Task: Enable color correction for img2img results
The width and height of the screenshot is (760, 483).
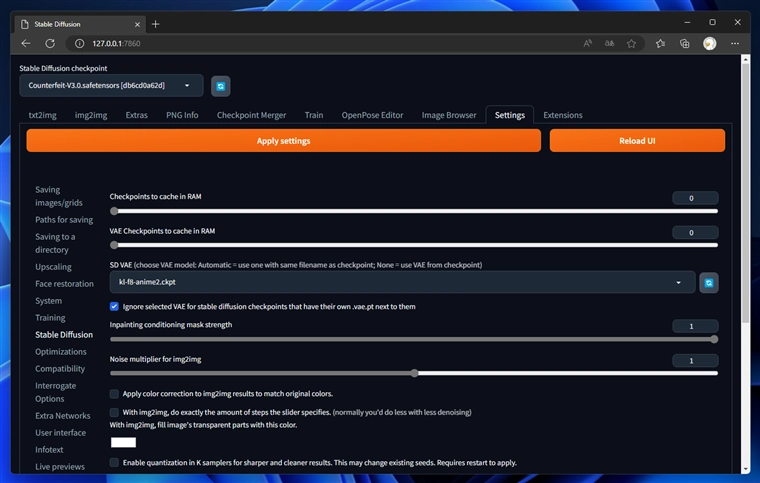Action: coord(114,393)
